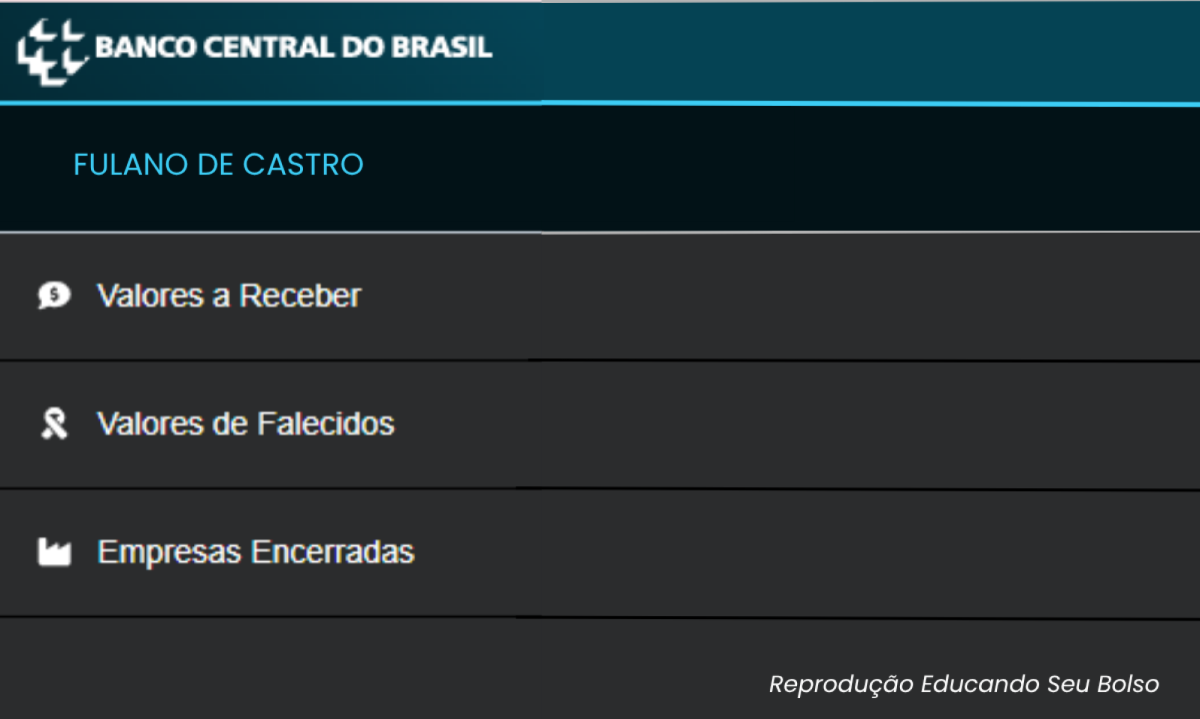Click the word Falecidos in the second menu row
The image size is (1200, 719).
(x=325, y=424)
